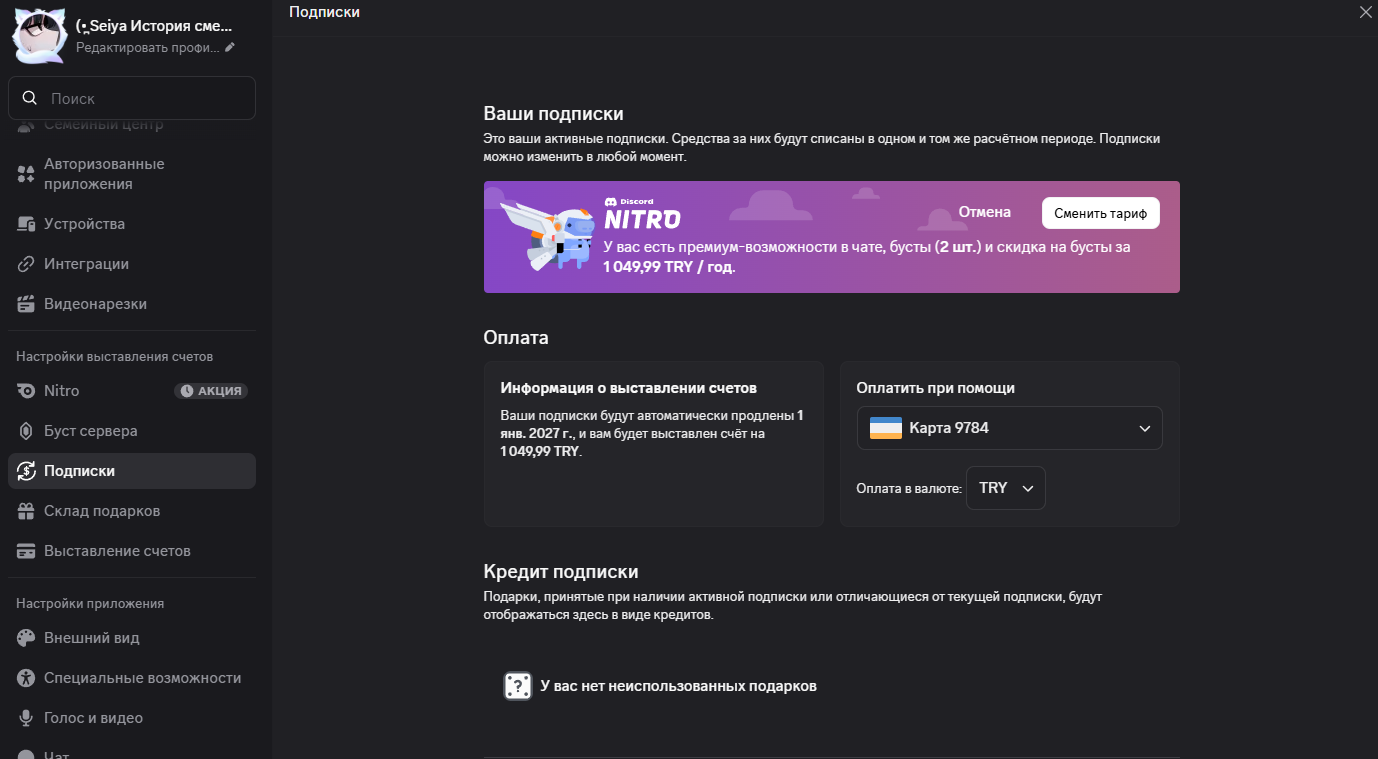This screenshot has width=1378, height=759.
Task: Click the 1 049,99 TRY / год price text
Action: [669, 267]
